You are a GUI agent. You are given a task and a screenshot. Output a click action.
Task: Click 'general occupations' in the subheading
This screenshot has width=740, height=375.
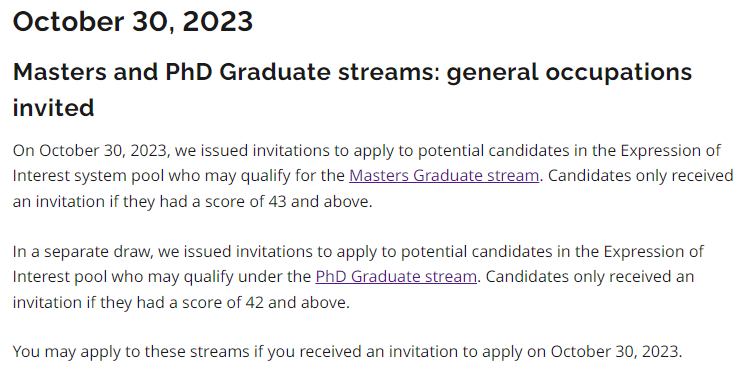569,72
